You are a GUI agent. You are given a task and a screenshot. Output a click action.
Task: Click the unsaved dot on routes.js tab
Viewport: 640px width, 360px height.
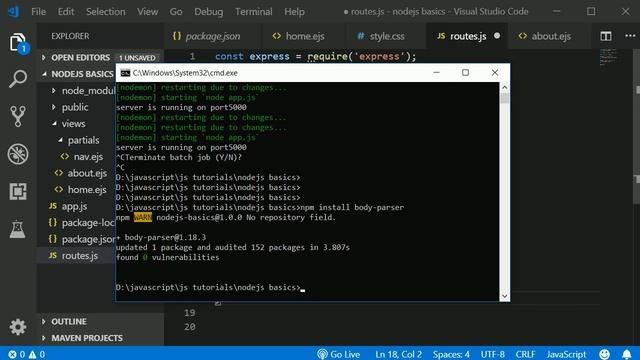(x=497, y=36)
